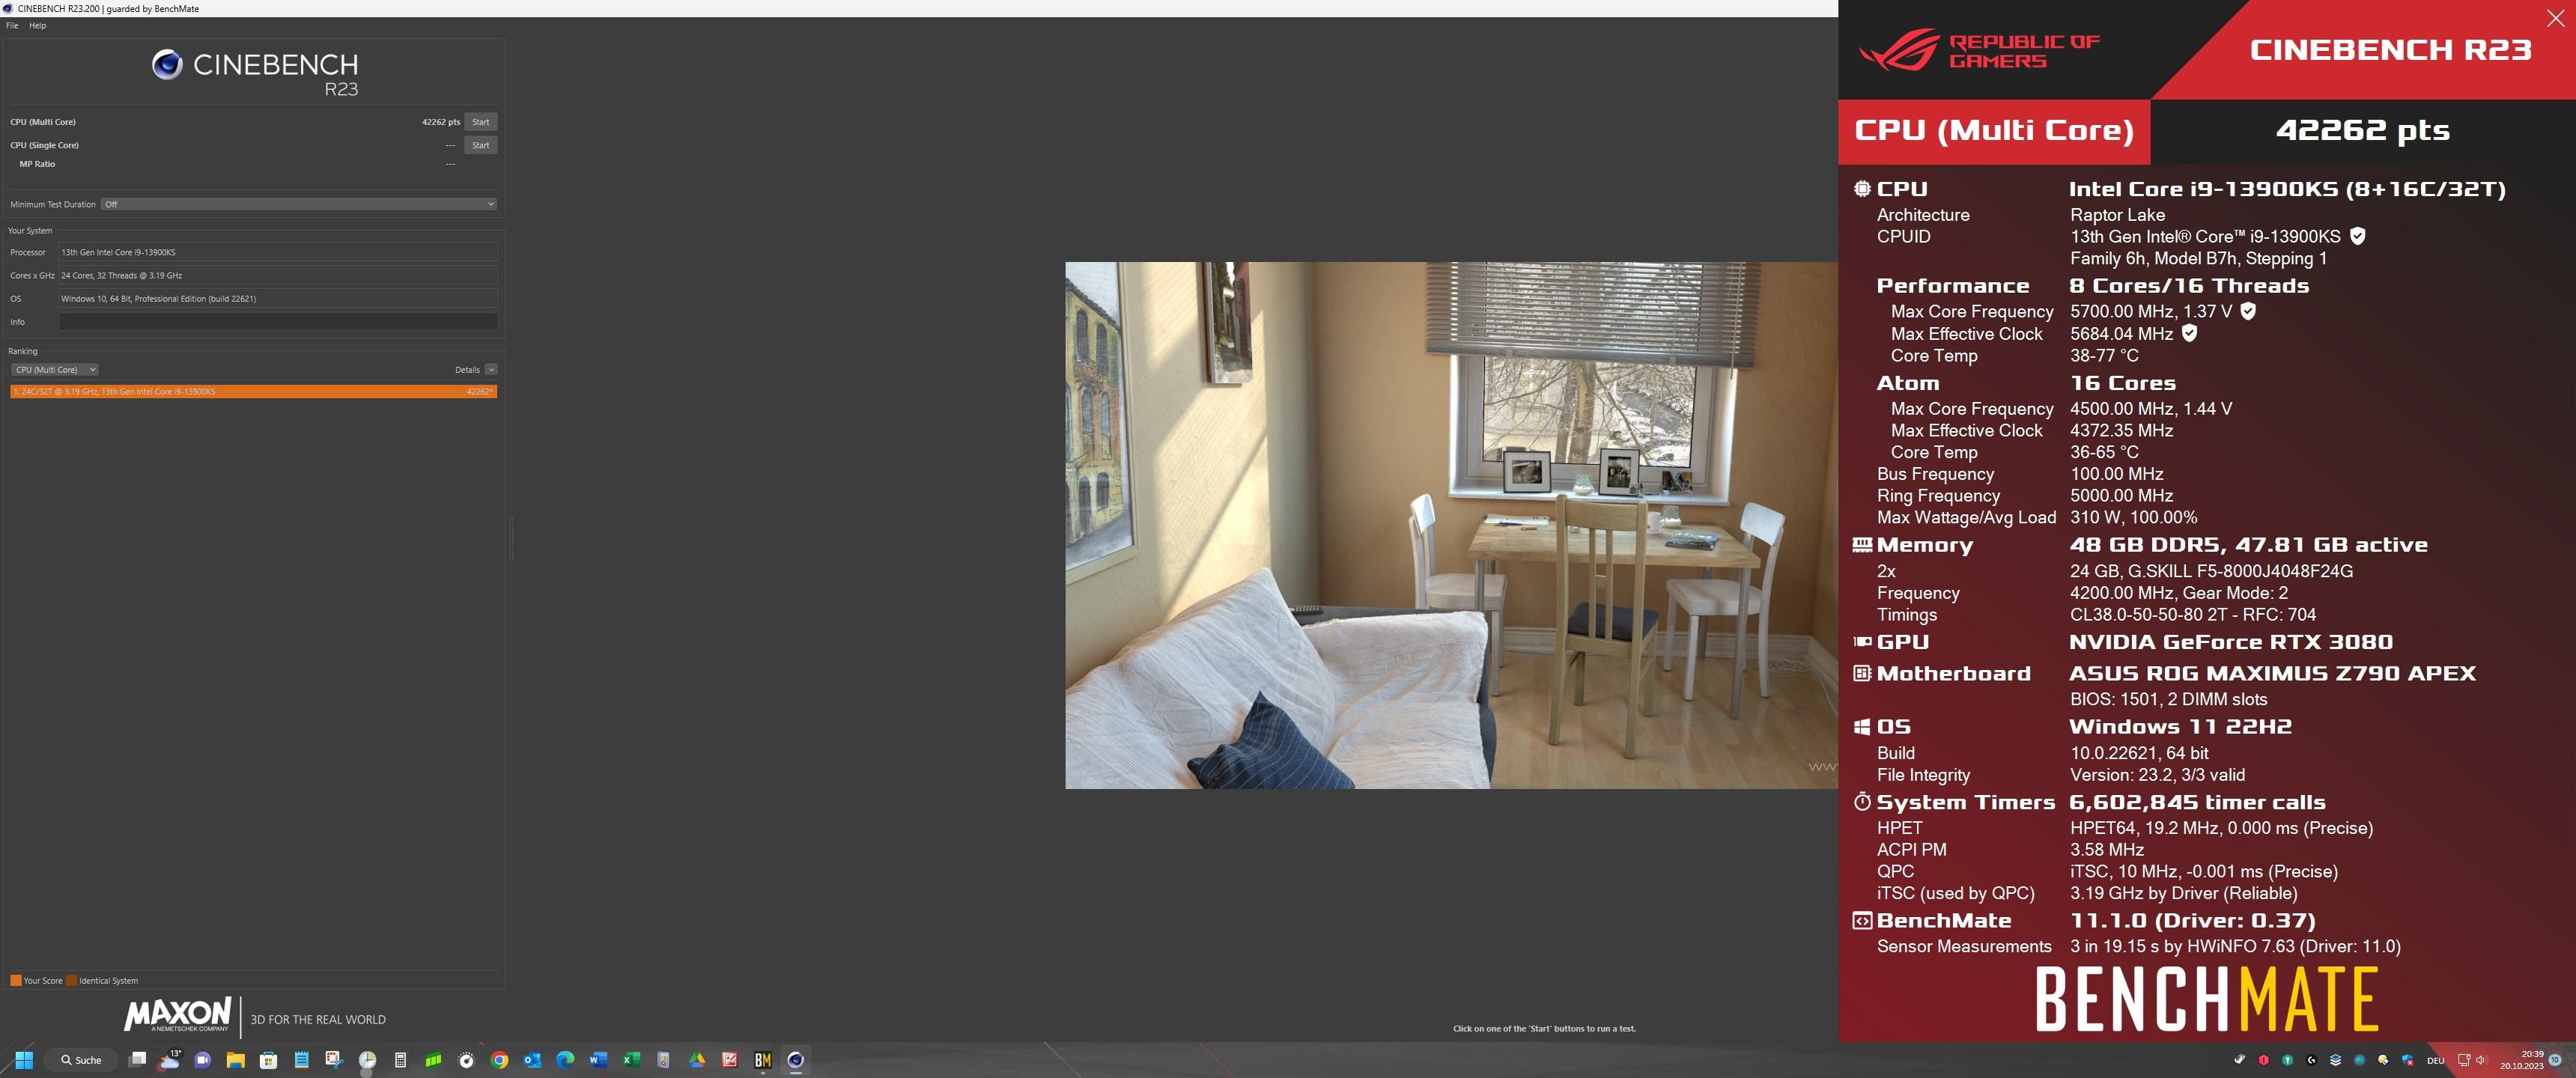
Task: Open Google Chrome from the taskbar
Action: [x=499, y=1060]
